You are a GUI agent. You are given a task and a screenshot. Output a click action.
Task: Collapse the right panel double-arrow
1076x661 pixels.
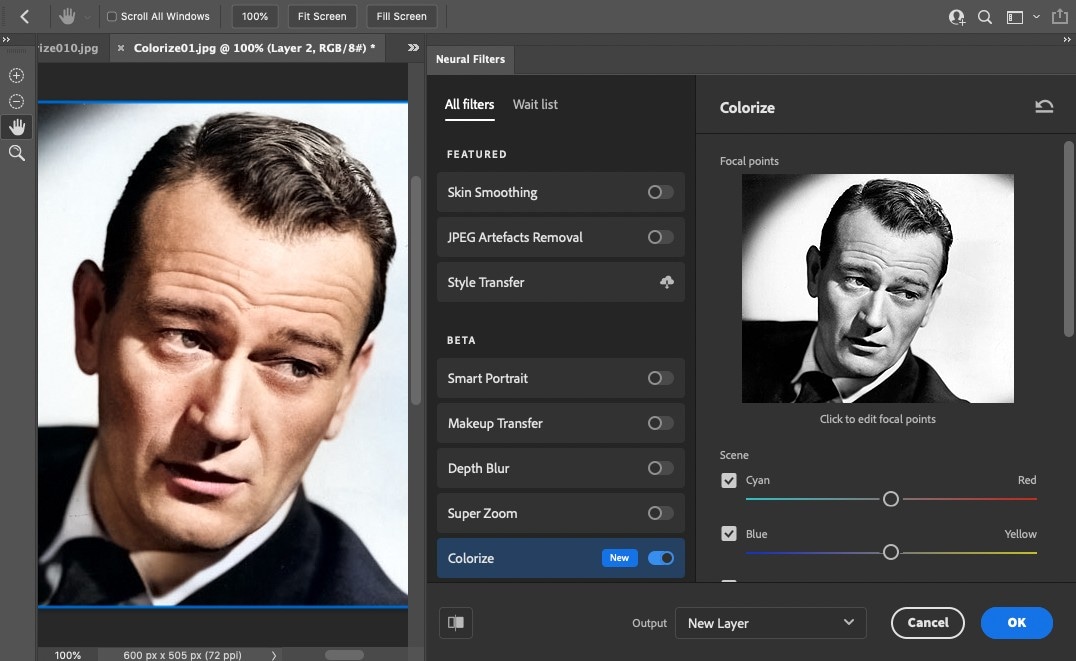tap(1067, 40)
